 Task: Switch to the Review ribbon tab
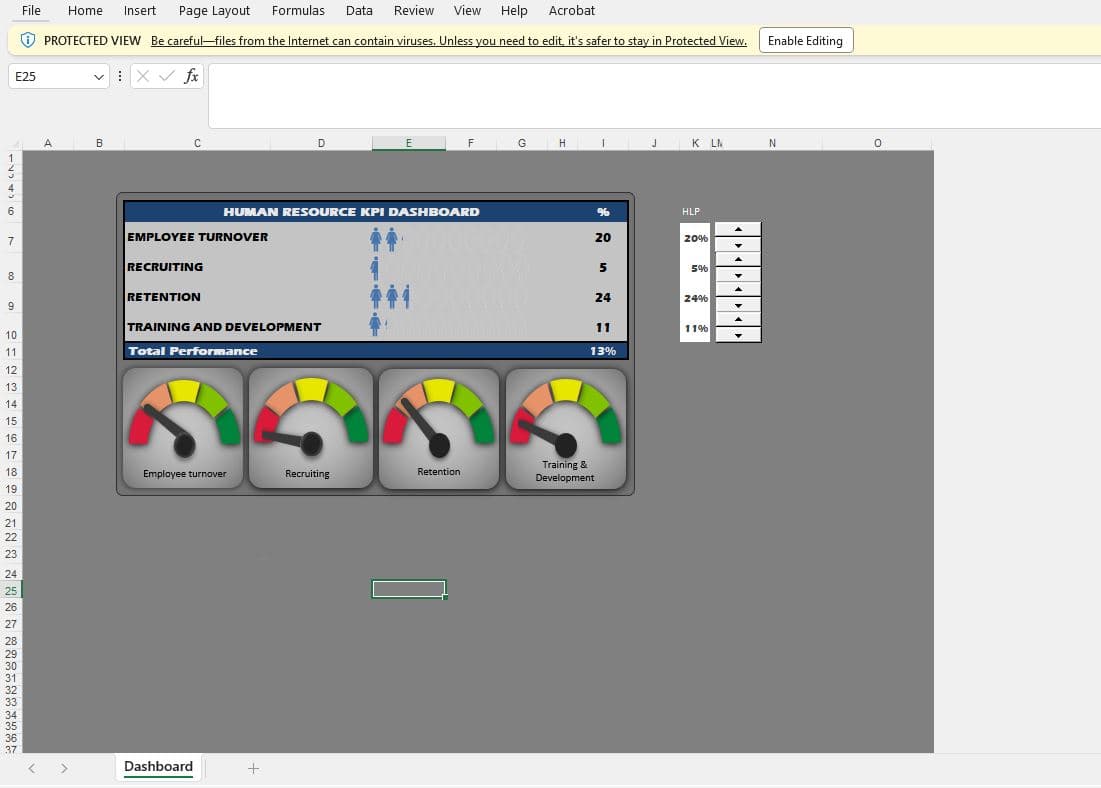[414, 11]
